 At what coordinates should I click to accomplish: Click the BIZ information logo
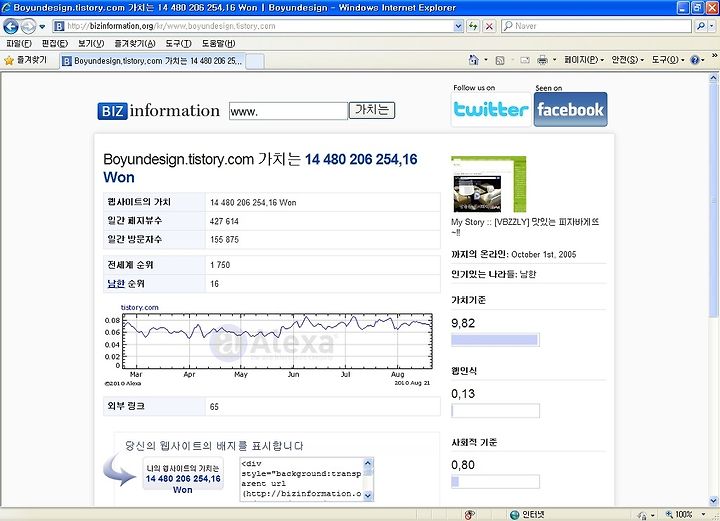158,111
